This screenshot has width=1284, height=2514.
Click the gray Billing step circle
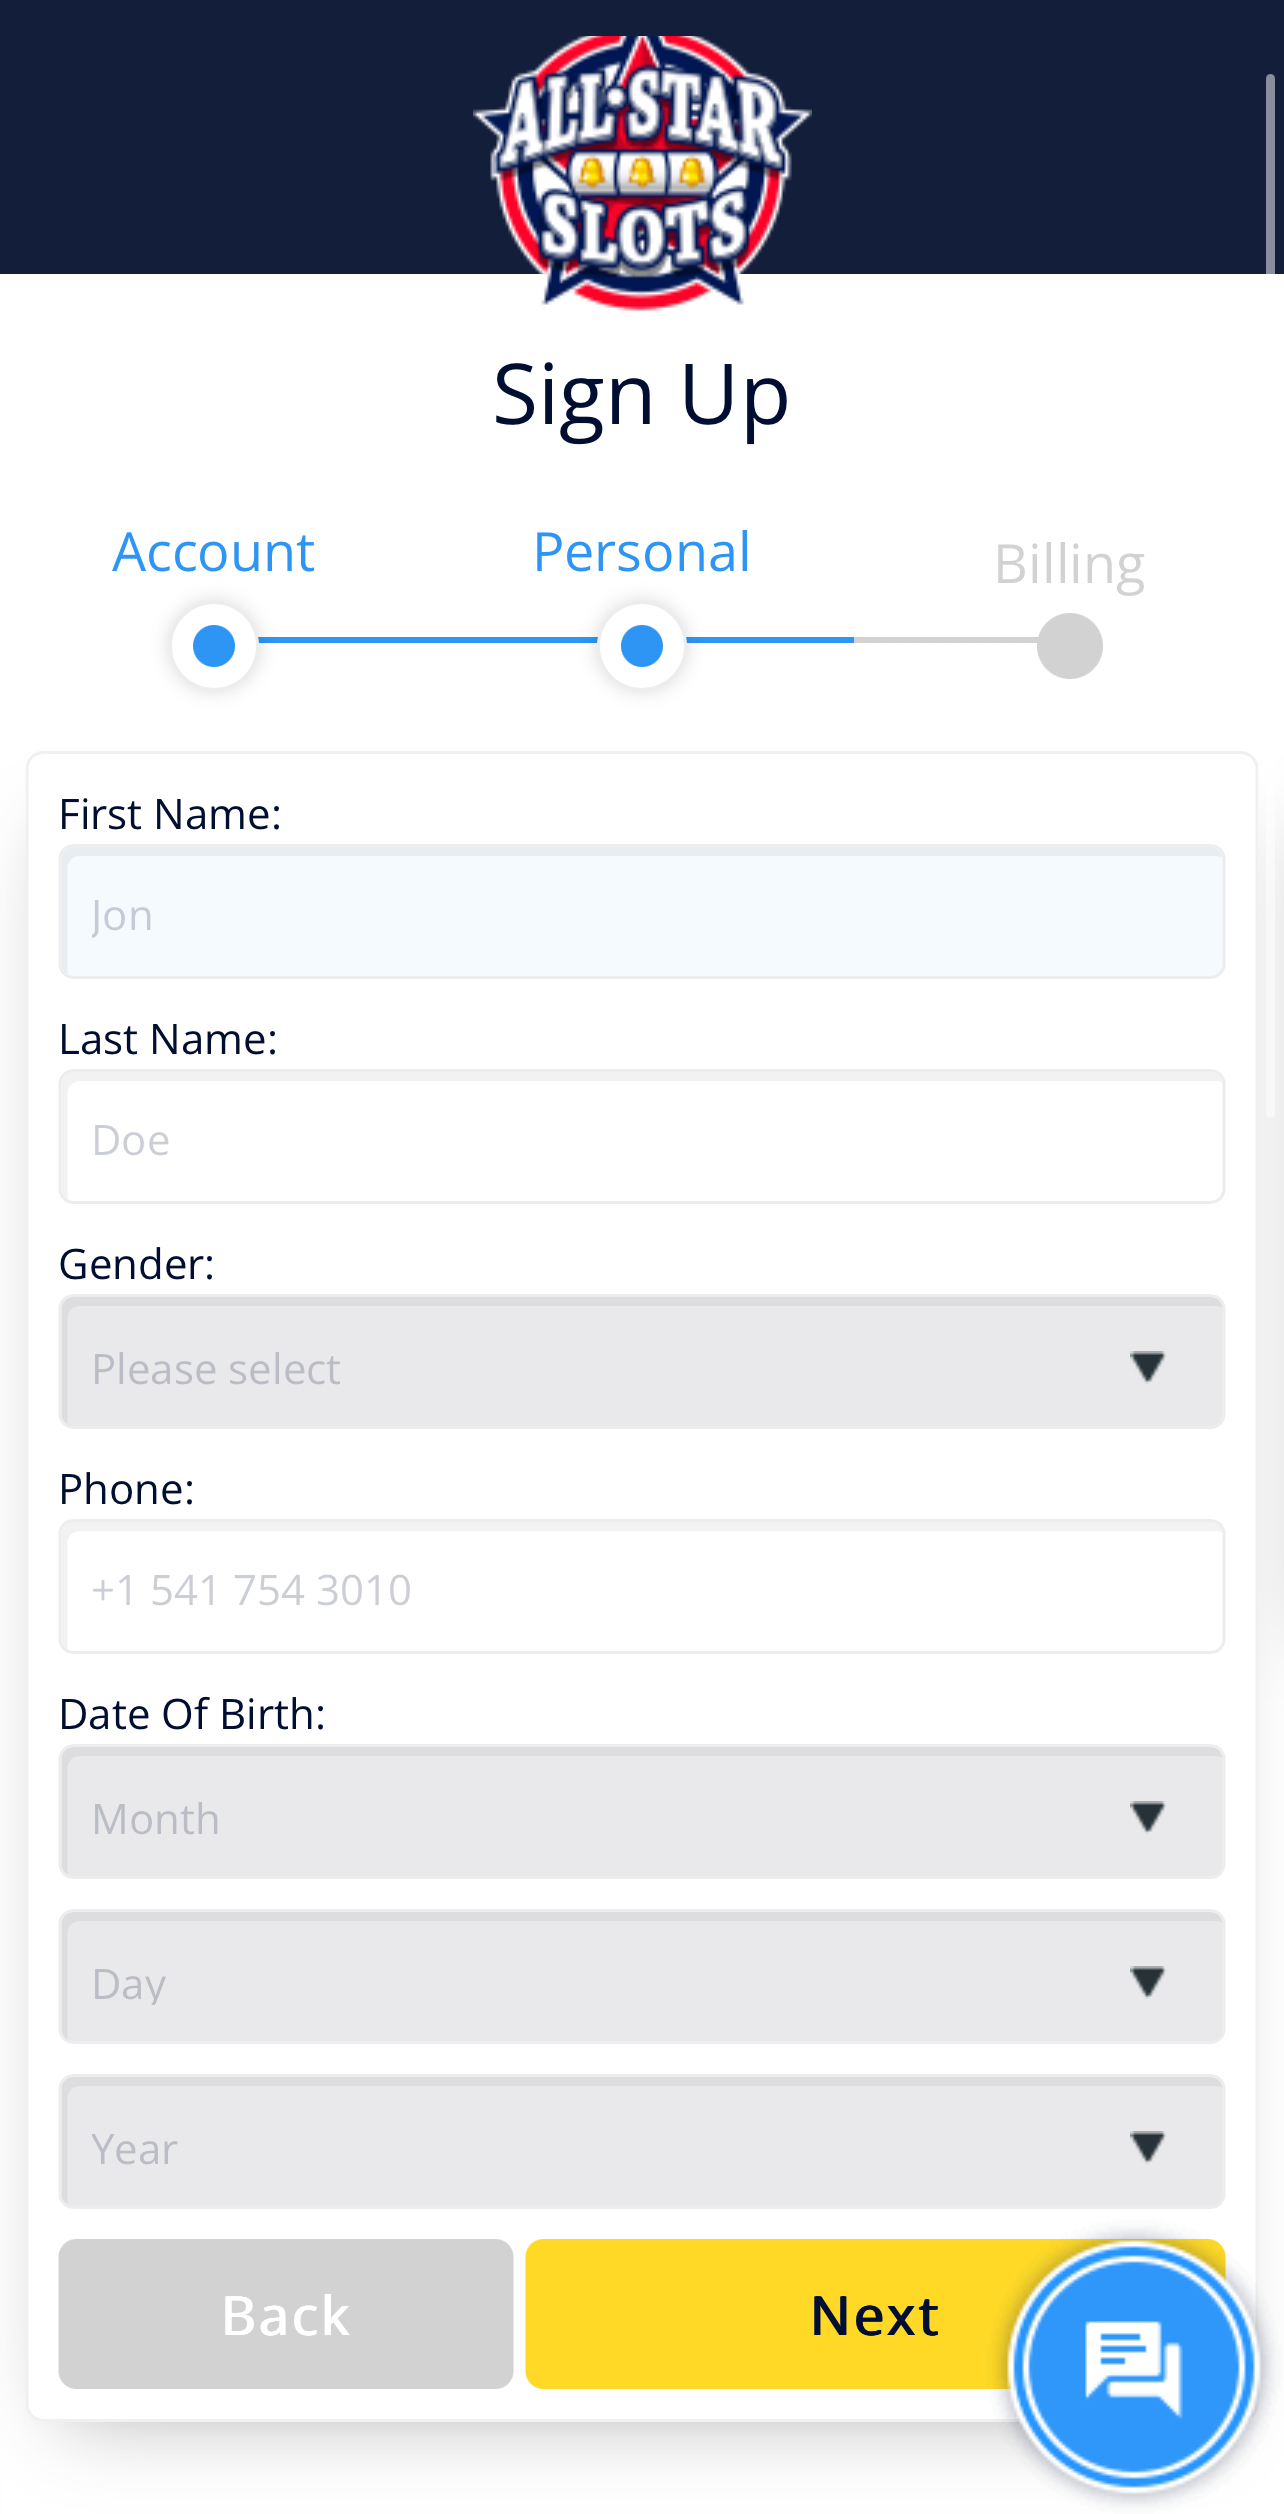point(1070,646)
